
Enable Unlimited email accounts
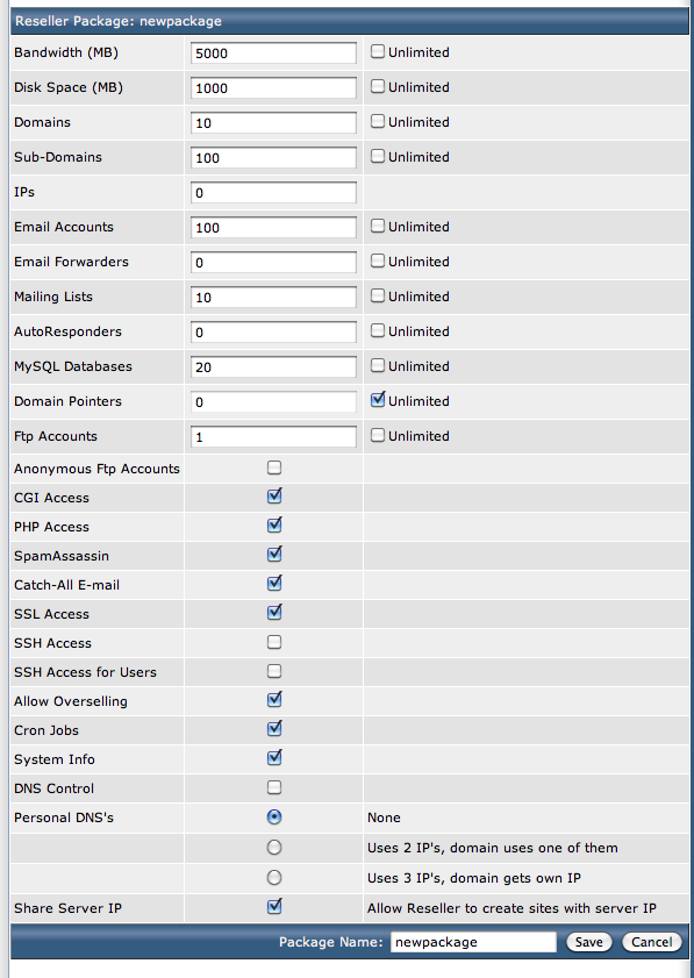[378, 226]
